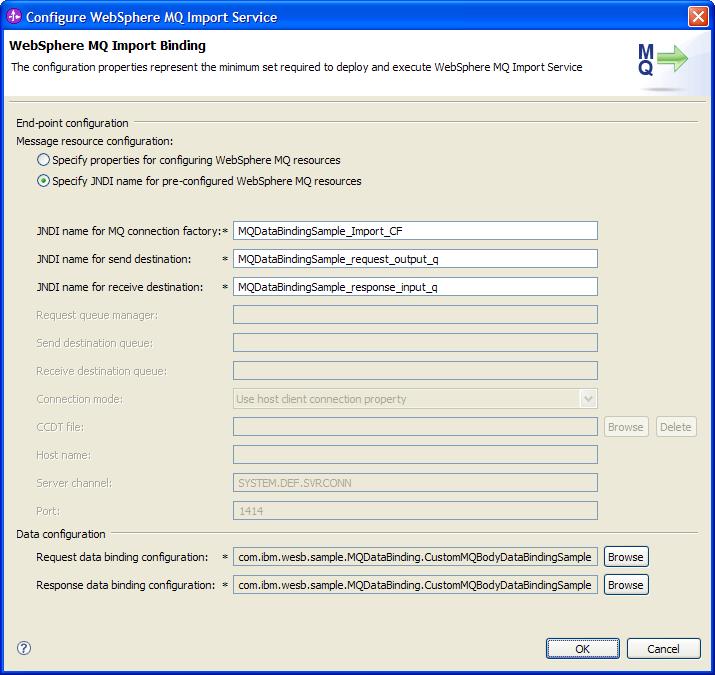Click the 'Host name:' label
Screen dimensions: 715x675
coord(63,455)
